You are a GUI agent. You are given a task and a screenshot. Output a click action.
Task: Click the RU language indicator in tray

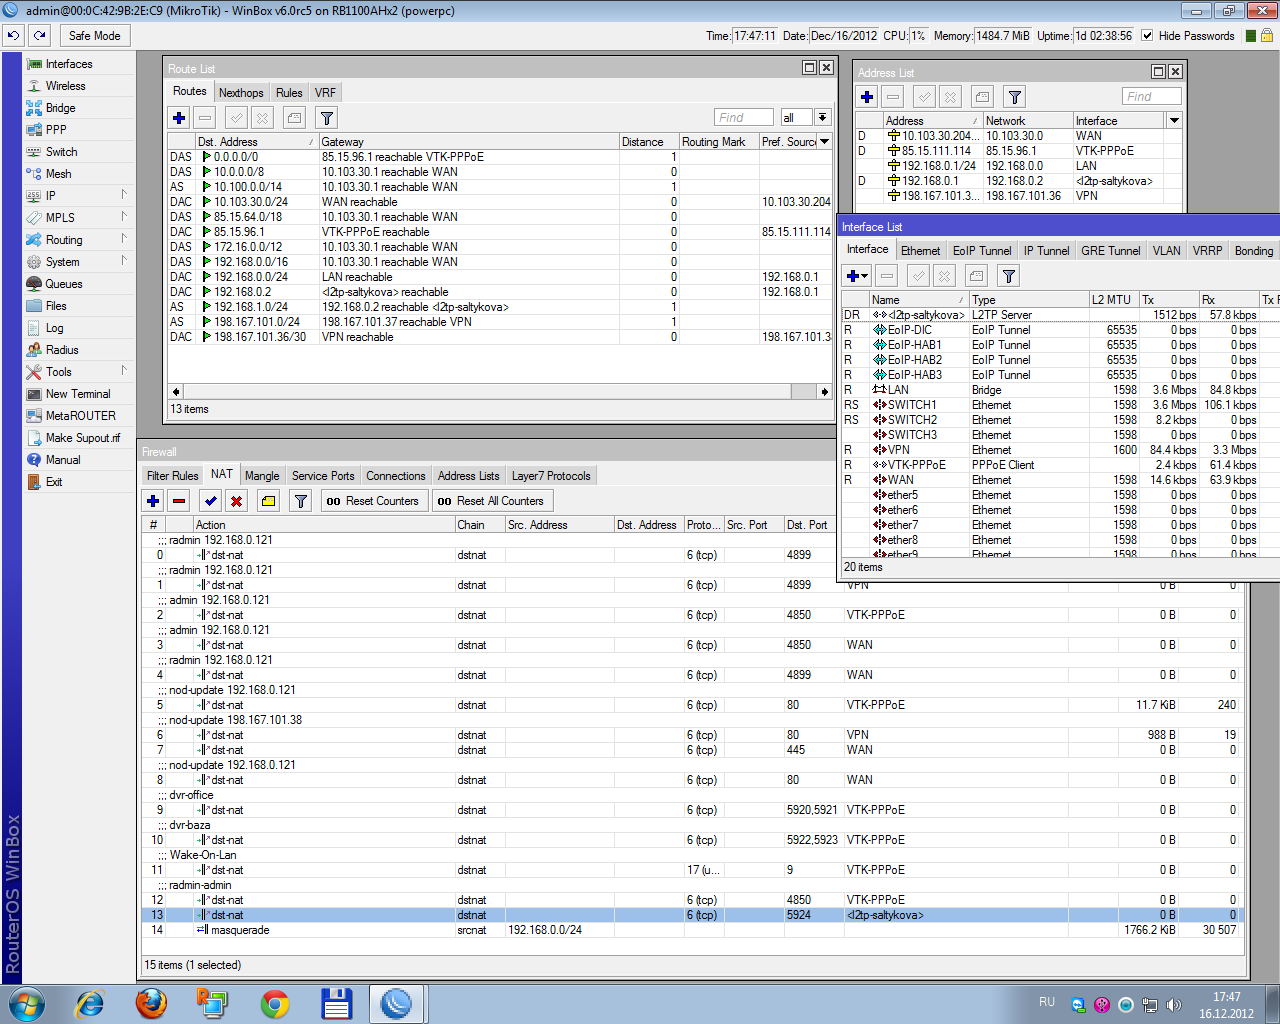pos(1047,1002)
